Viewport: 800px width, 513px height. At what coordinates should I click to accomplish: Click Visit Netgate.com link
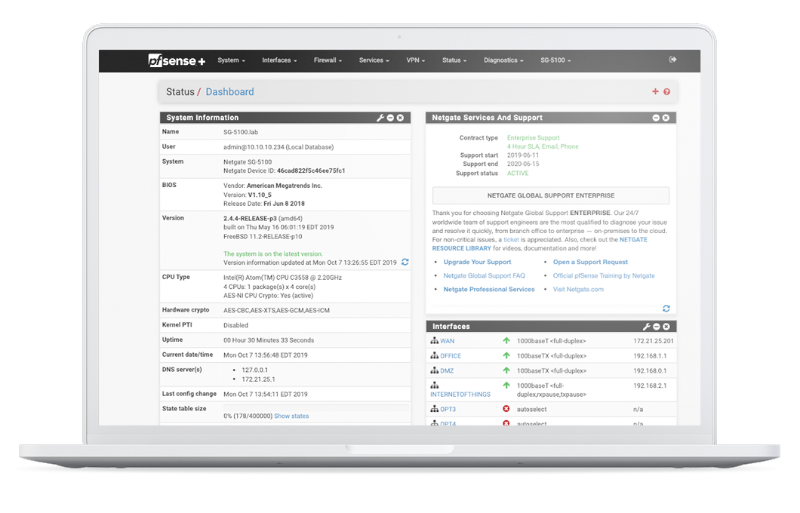click(578, 289)
